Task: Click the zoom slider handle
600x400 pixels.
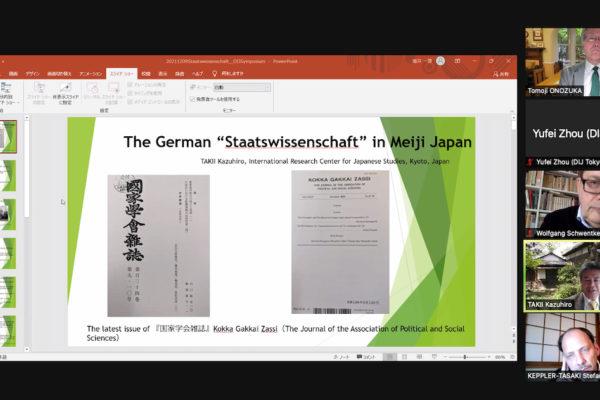Action: click(465, 357)
